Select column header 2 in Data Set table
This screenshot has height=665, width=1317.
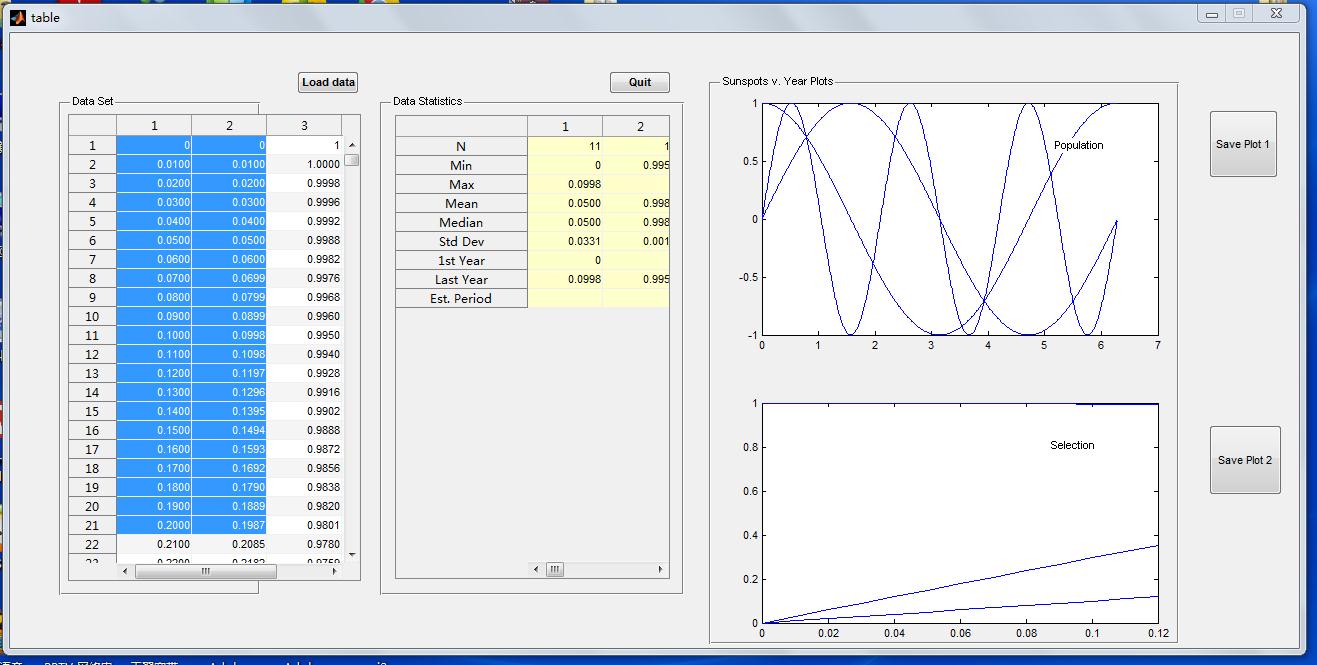point(229,125)
